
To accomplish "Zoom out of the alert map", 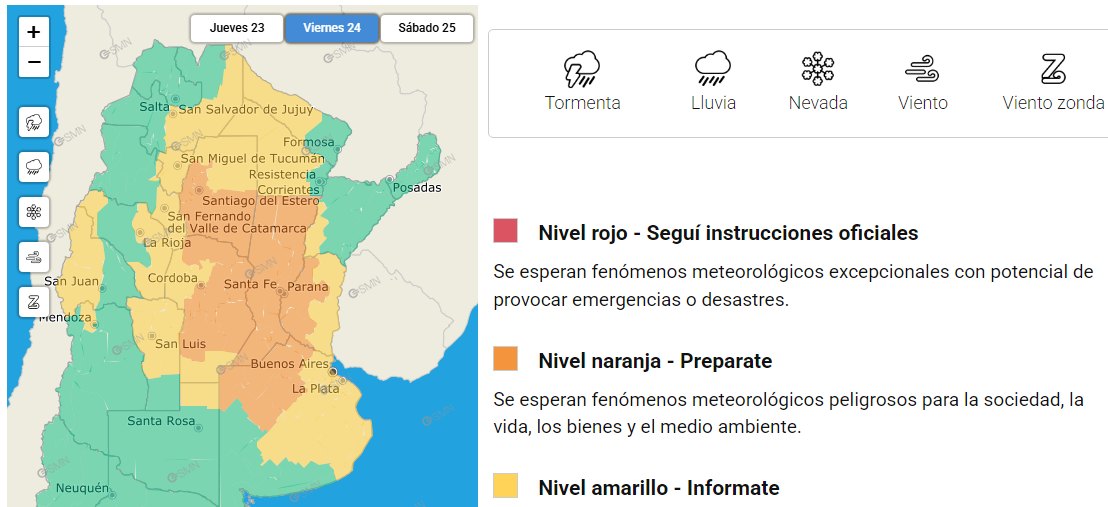I will (34, 62).
